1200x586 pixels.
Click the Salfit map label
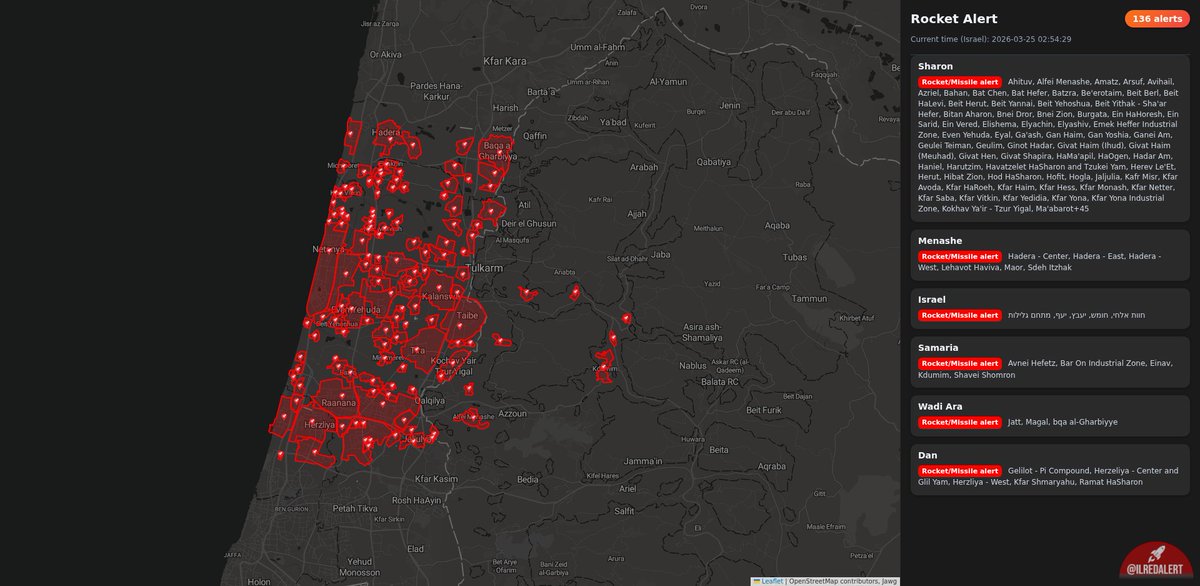click(x=624, y=511)
